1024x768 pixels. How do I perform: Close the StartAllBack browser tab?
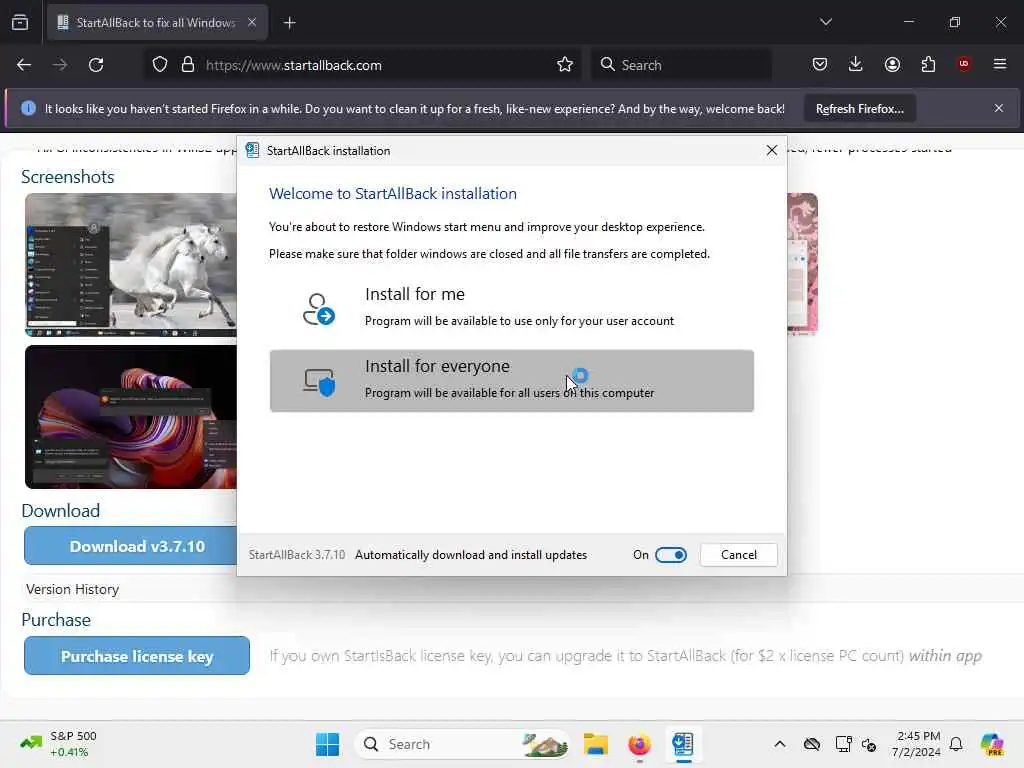tap(252, 22)
